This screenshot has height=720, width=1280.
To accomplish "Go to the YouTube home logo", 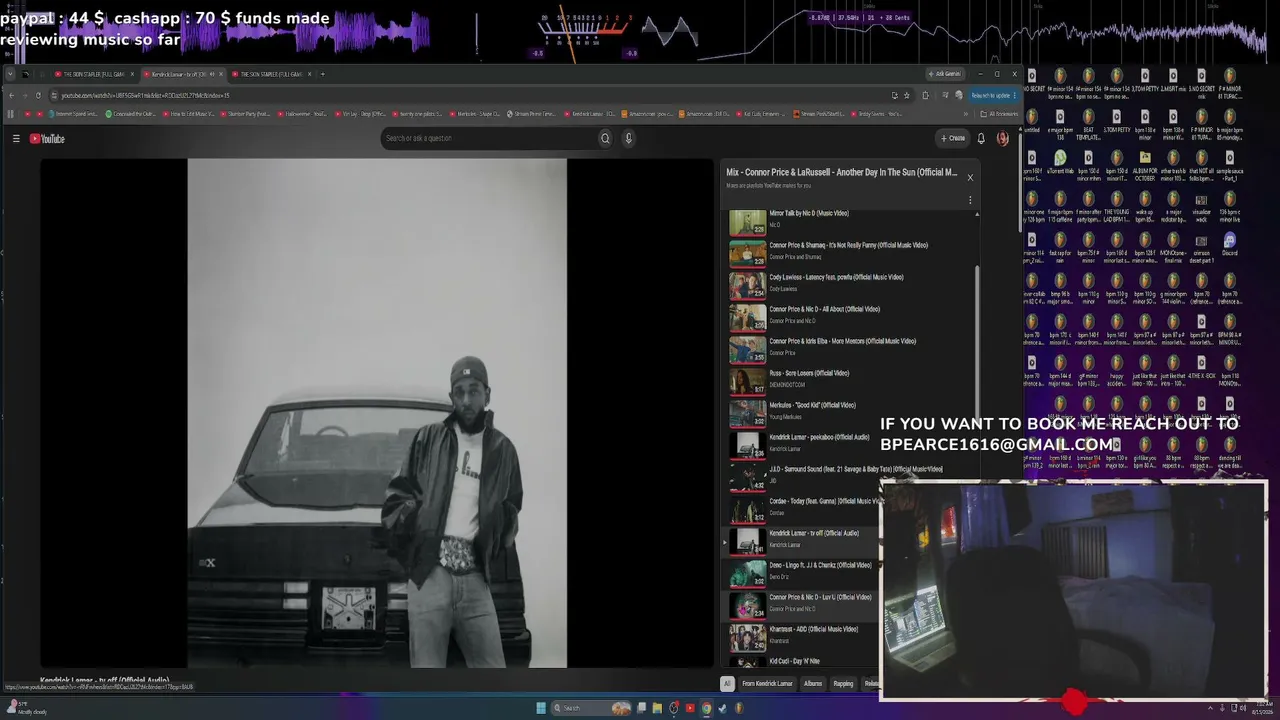I will 47,139.
